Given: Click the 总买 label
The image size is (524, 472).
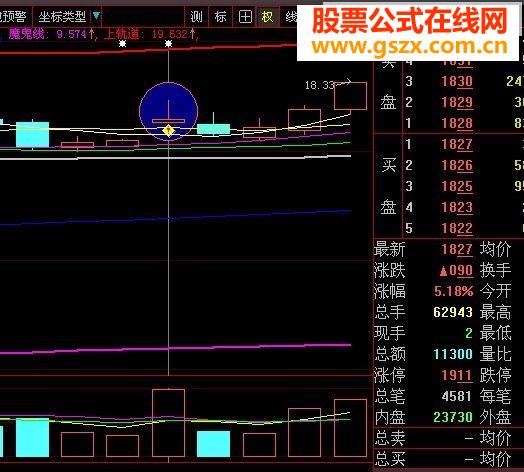Looking at the screenshot, I should click(390, 459).
